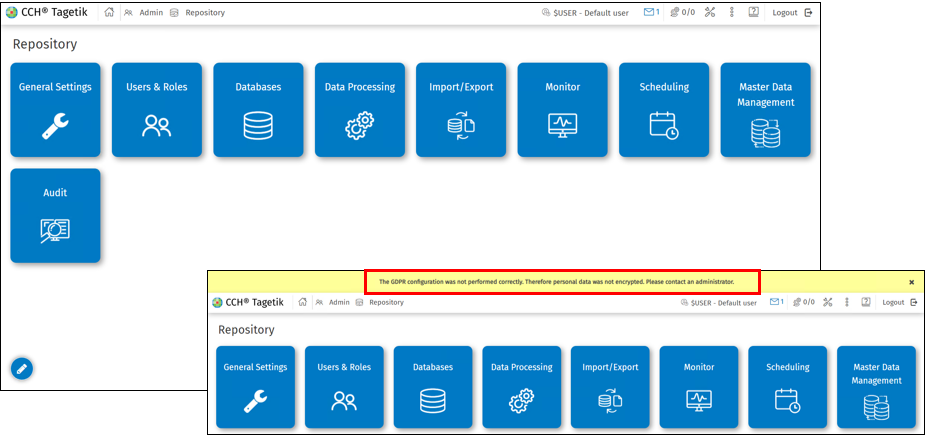Screen dimensions: 935x441
Task: Open Users & Roles tile in back window
Action: click(x=157, y=110)
